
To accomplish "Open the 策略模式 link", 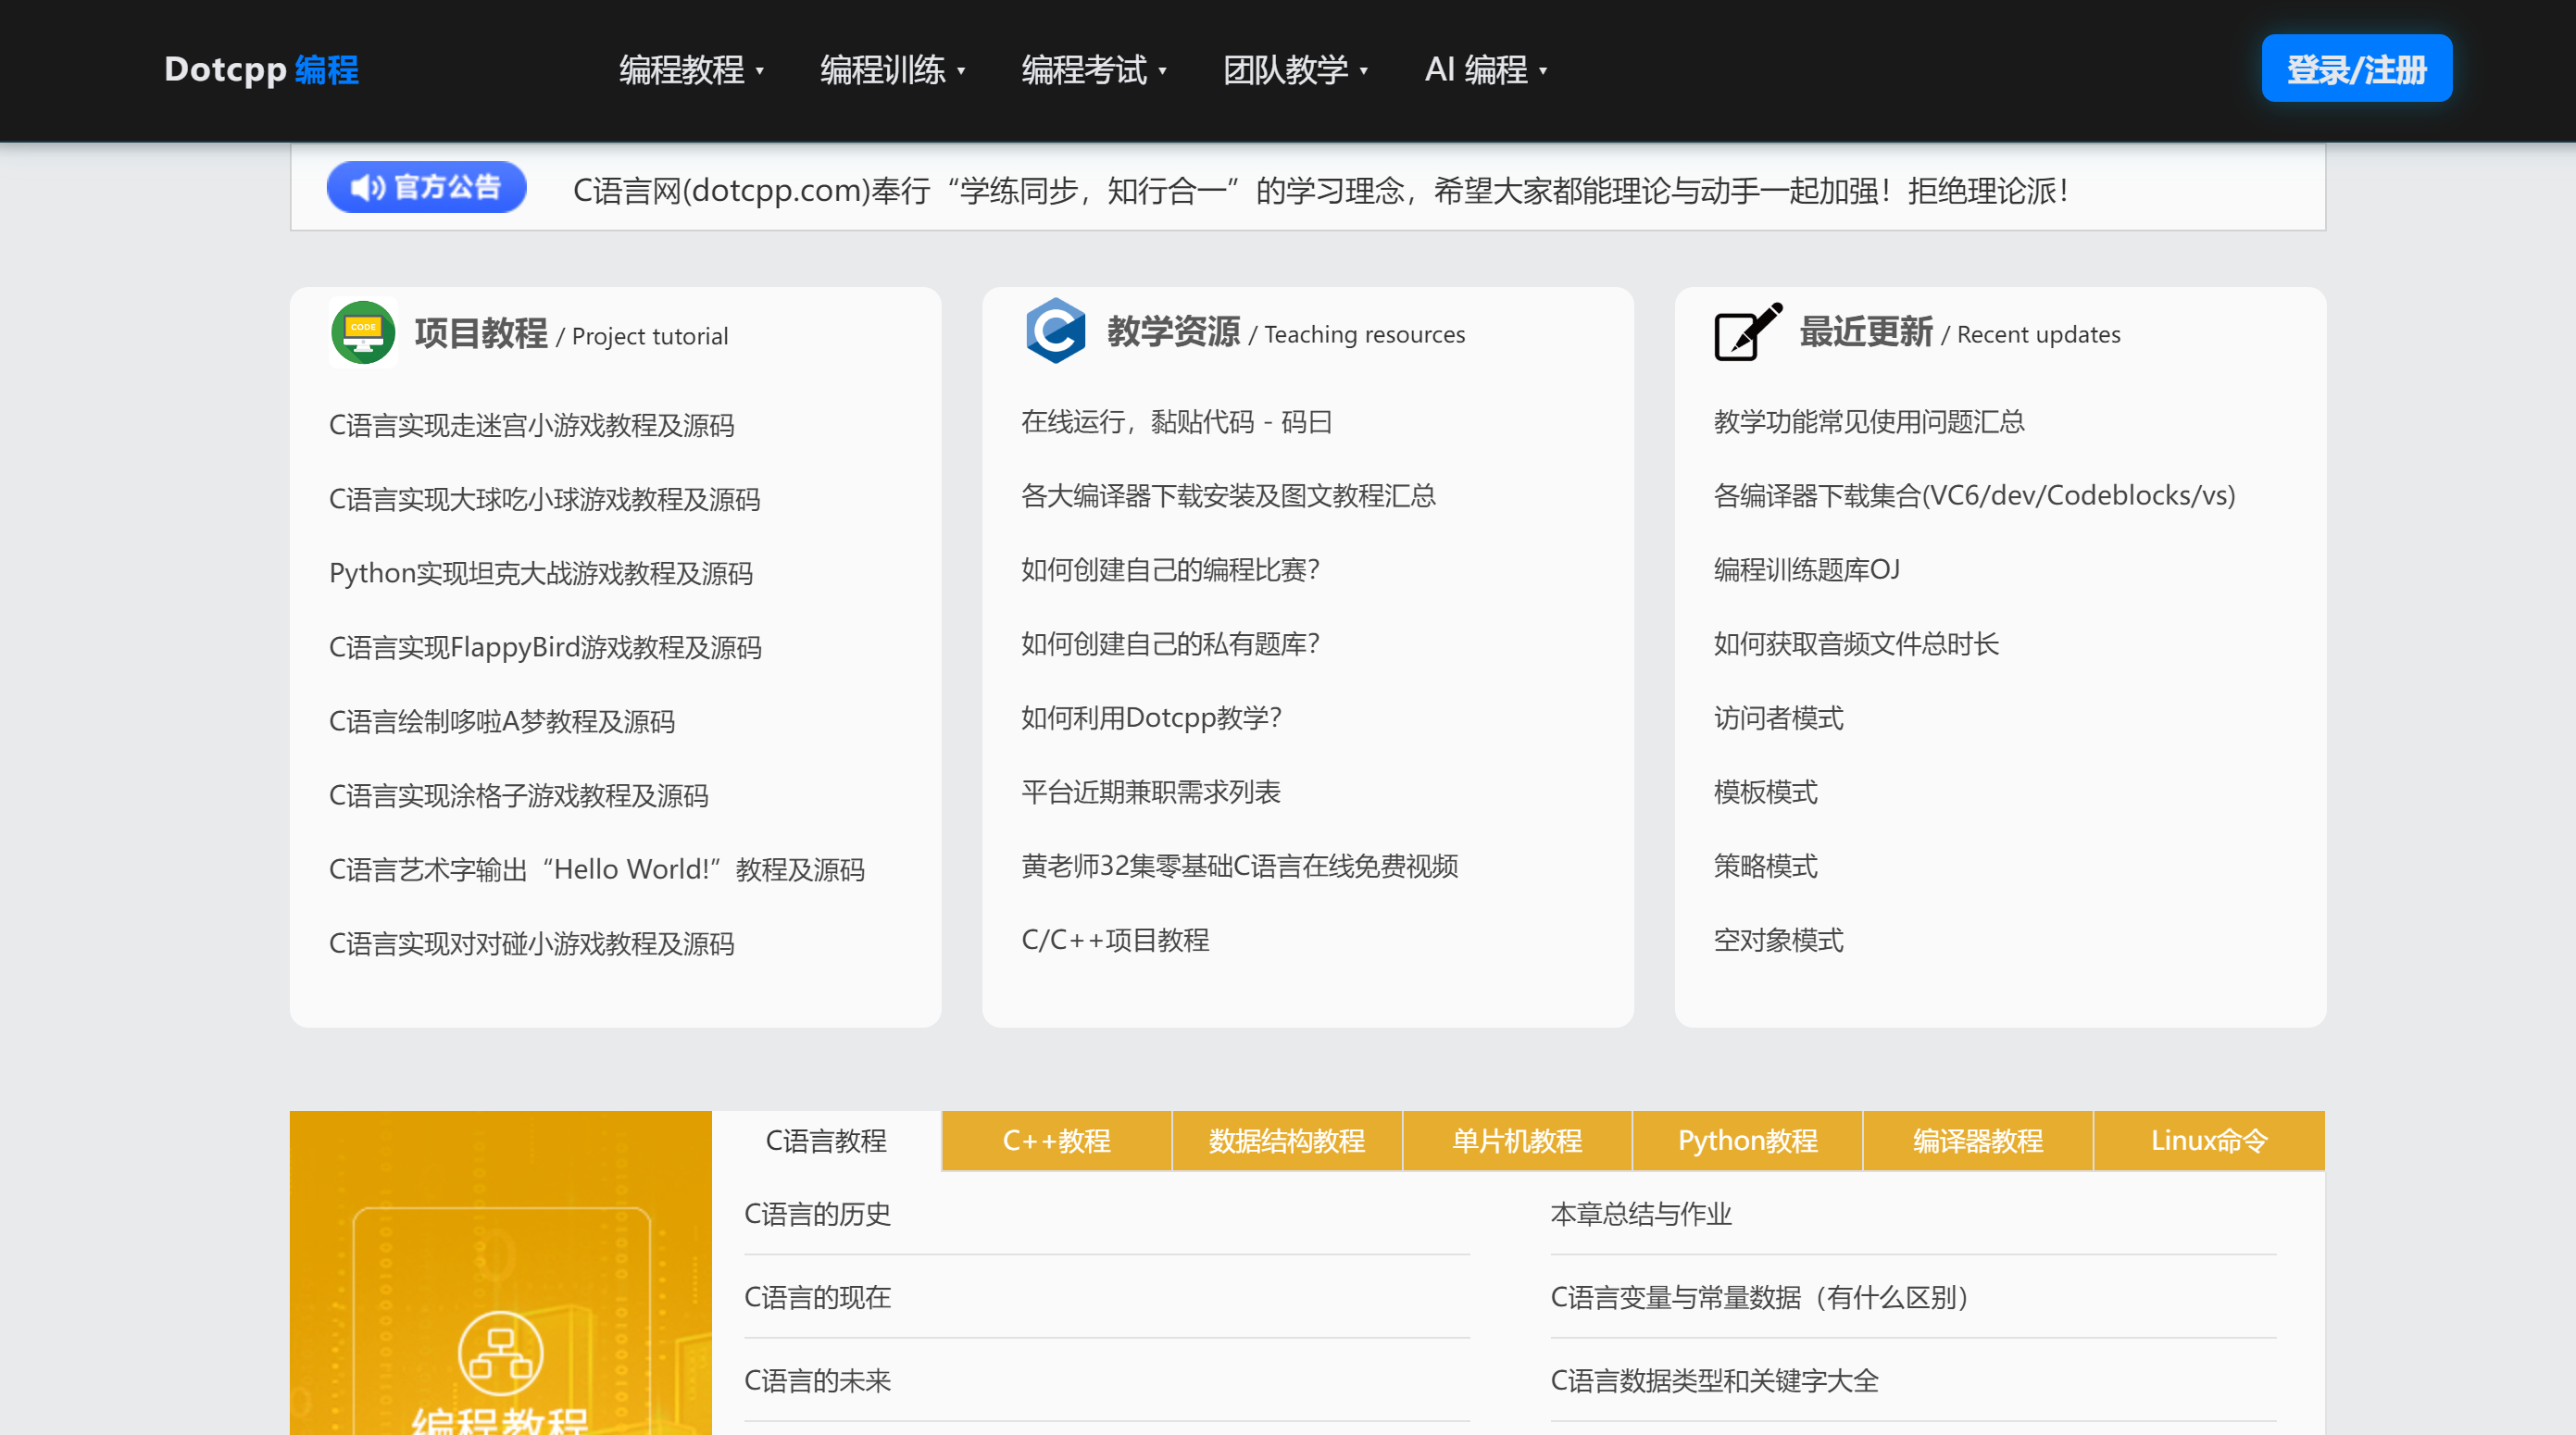I will [1765, 866].
